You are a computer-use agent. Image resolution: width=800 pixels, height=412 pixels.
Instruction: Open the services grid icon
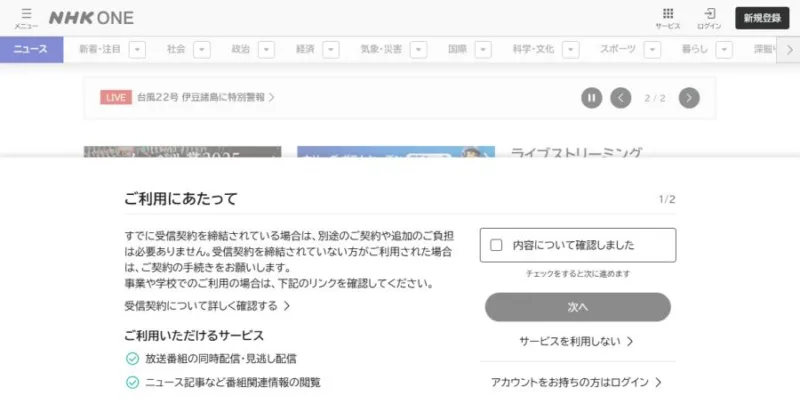[x=667, y=16]
